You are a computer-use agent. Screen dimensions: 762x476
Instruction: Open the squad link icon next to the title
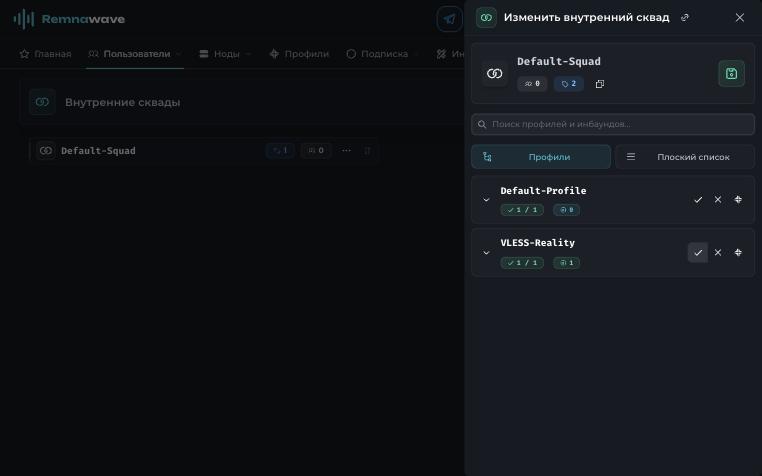[x=685, y=18]
